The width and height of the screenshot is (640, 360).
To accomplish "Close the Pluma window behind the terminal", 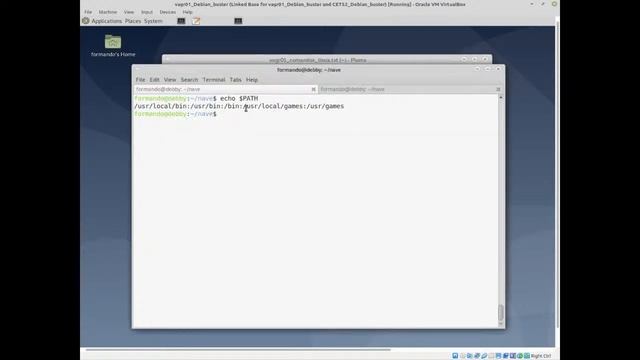I will (485, 60).
